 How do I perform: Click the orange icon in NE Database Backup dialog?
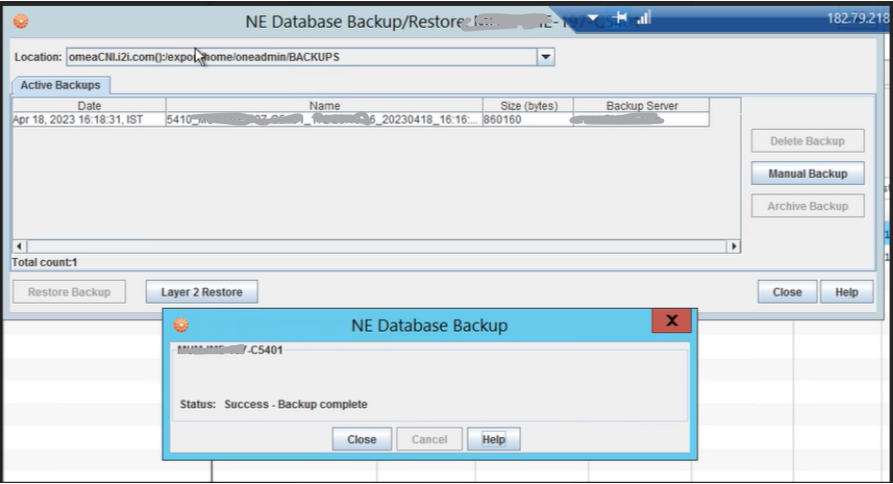click(x=181, y=325)
